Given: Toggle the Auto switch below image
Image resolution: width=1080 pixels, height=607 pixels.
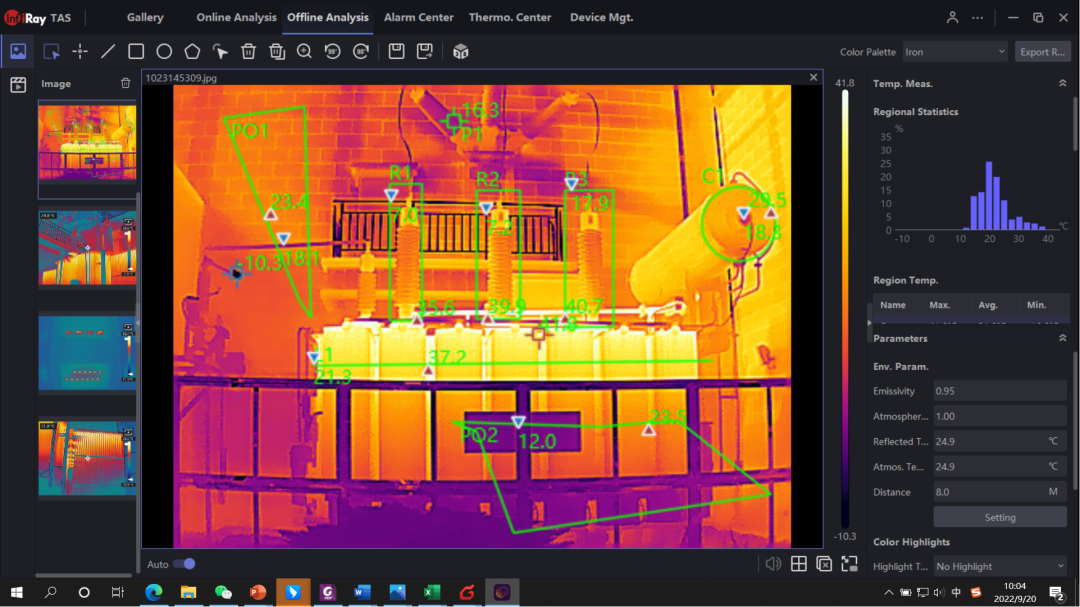Looking at the screenshot, I should 184,564.
